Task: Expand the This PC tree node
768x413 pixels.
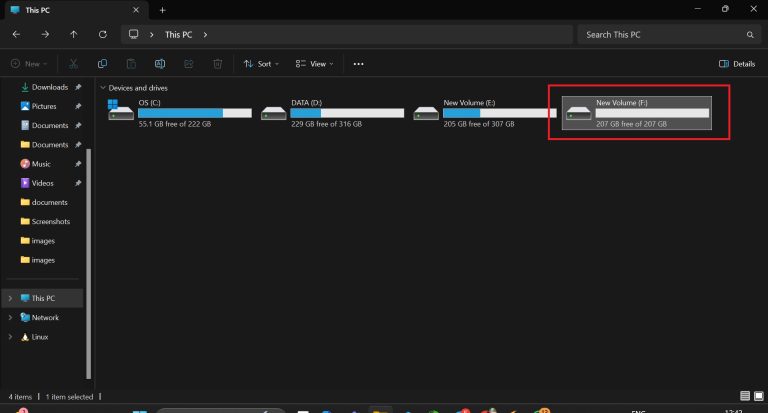Action: tap(10, 298)
